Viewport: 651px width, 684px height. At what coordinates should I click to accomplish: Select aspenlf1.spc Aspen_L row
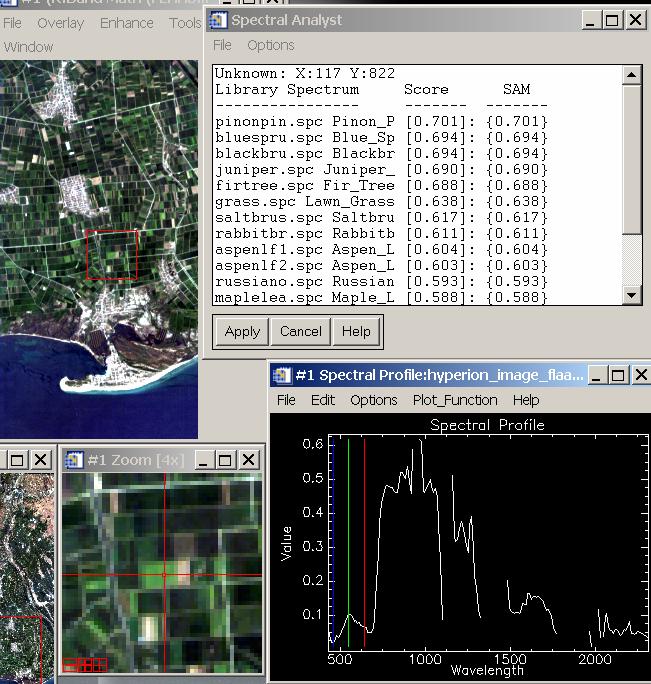pyautogui.click(x=381, y=250)
